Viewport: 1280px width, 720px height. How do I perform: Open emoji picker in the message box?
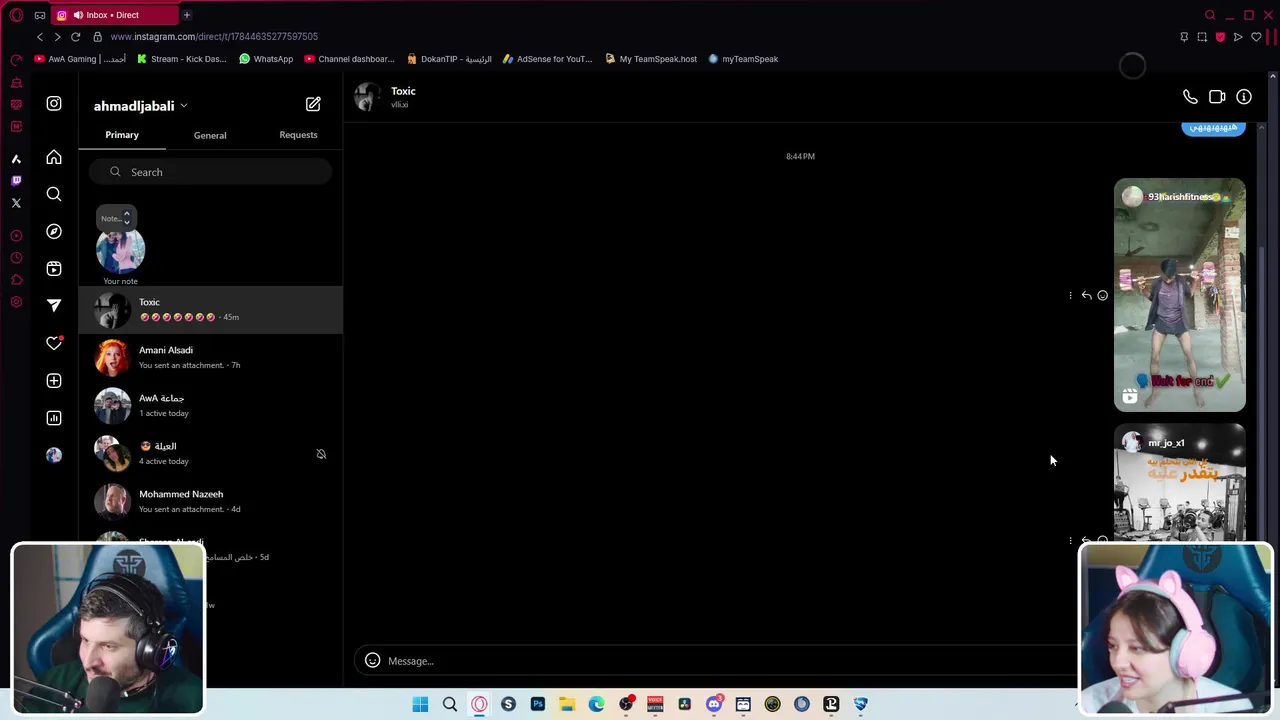[372, 660]
